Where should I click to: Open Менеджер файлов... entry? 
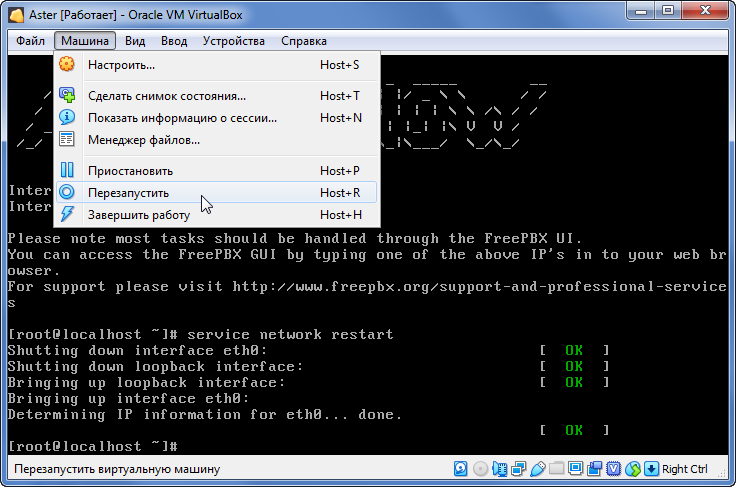216,140
